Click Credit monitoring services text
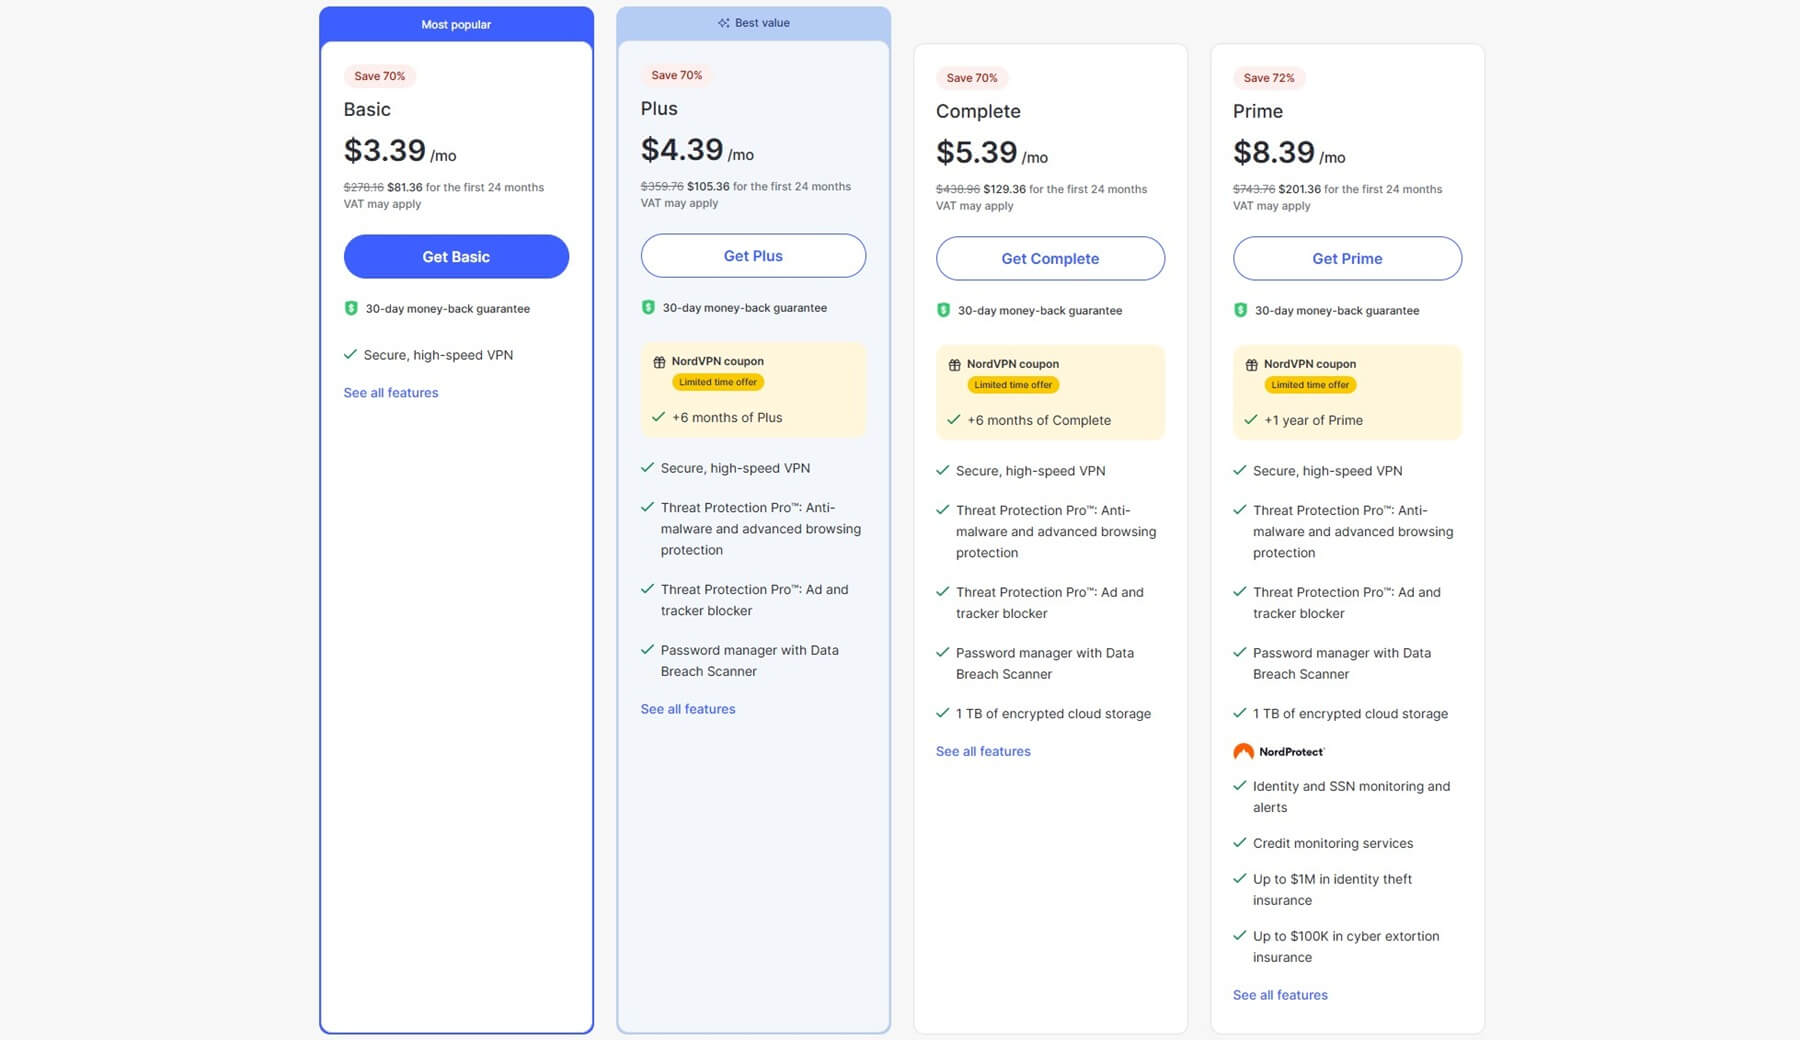The width and height of the screenshot is (1800, 1040). coord(1333,843)
